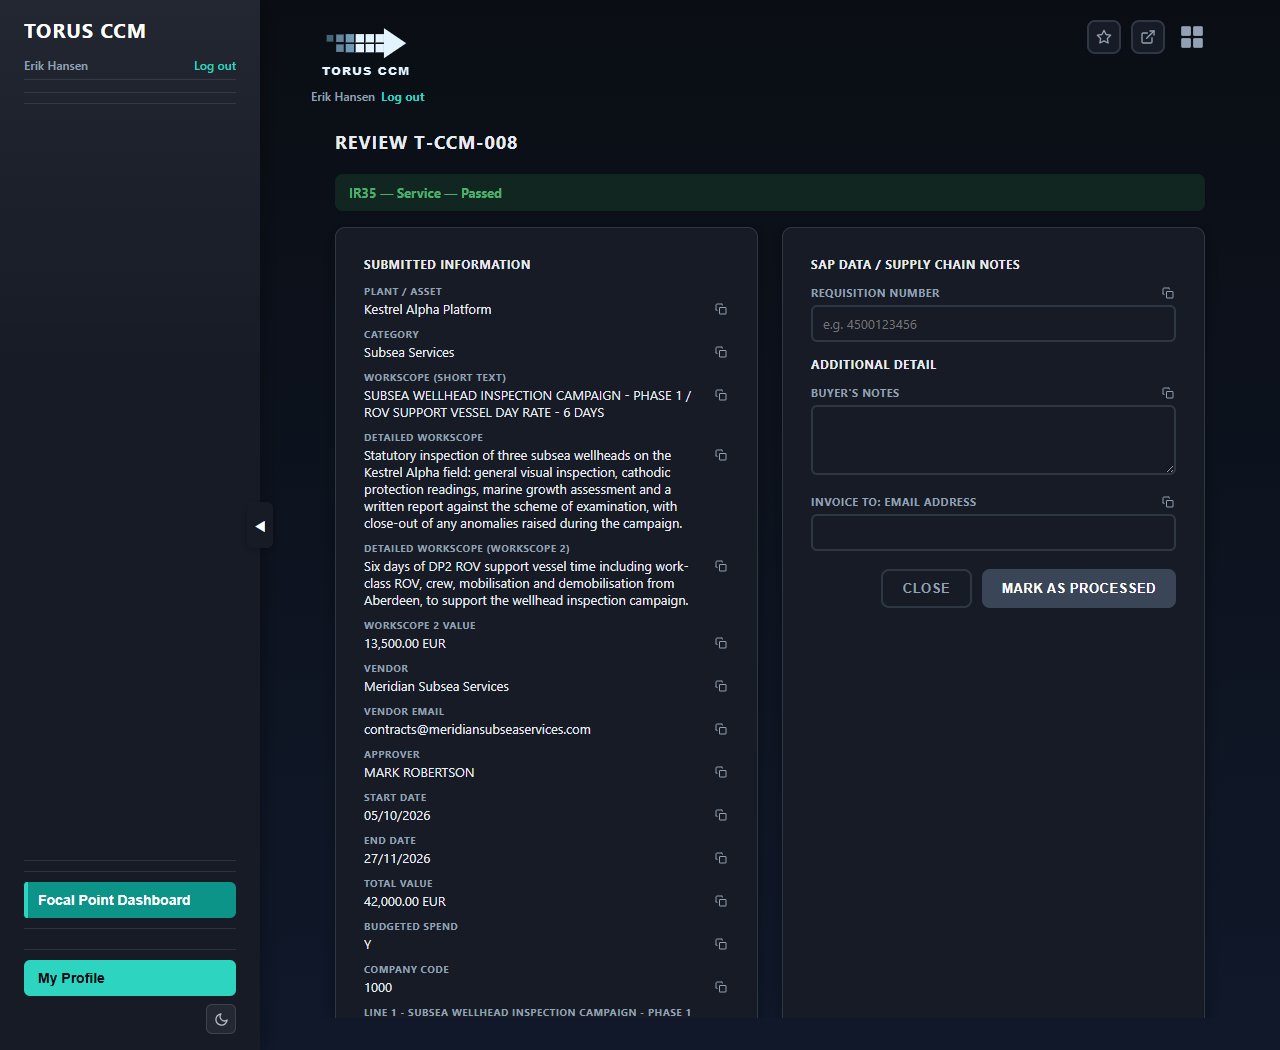The width and height of the screenshot is (1280, 1050).
Task: Click the IR35 Service Passed banner
Action: [x=770, y=193]
